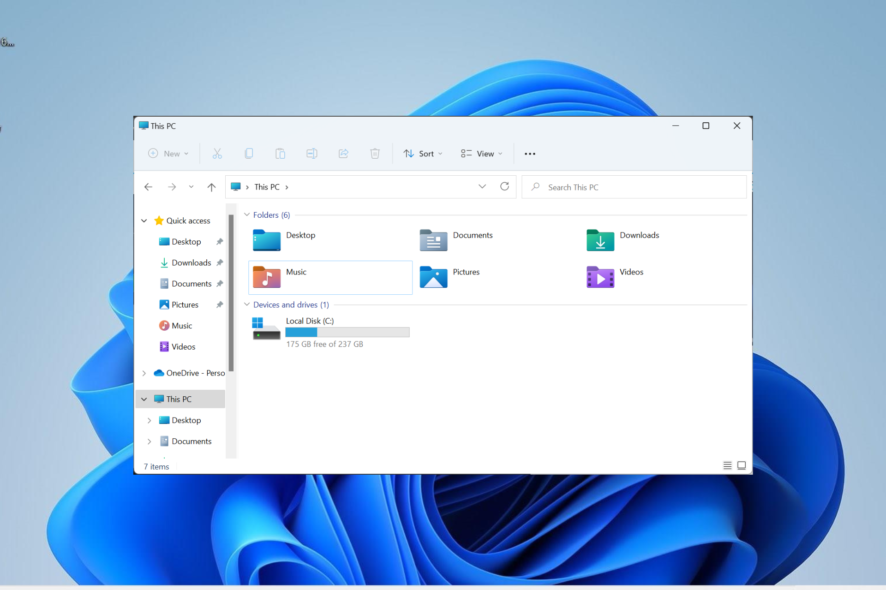
Task: Click the '7 items' status text
Action: [156, 467]
